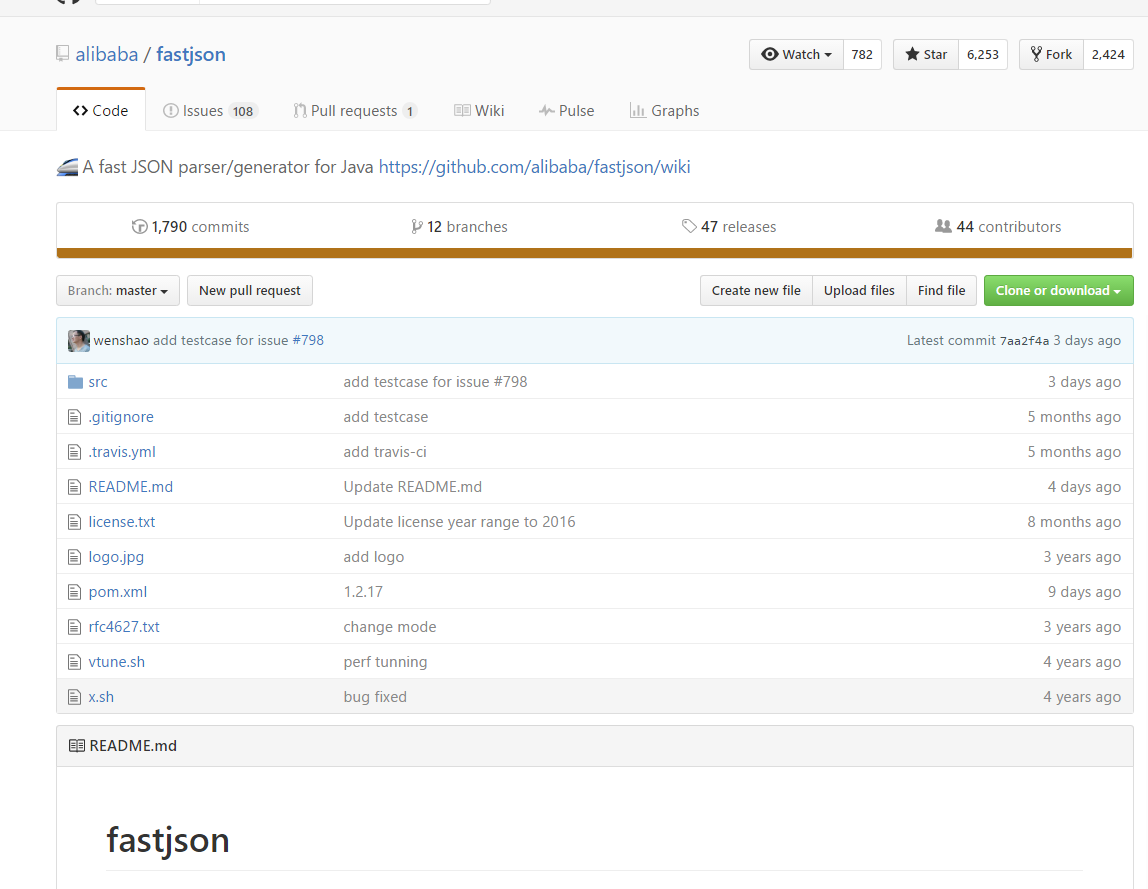The image size is (1148, 889).
Task: Open the github.com/alibaba/fastjson/wiki link
Action: 534,167
